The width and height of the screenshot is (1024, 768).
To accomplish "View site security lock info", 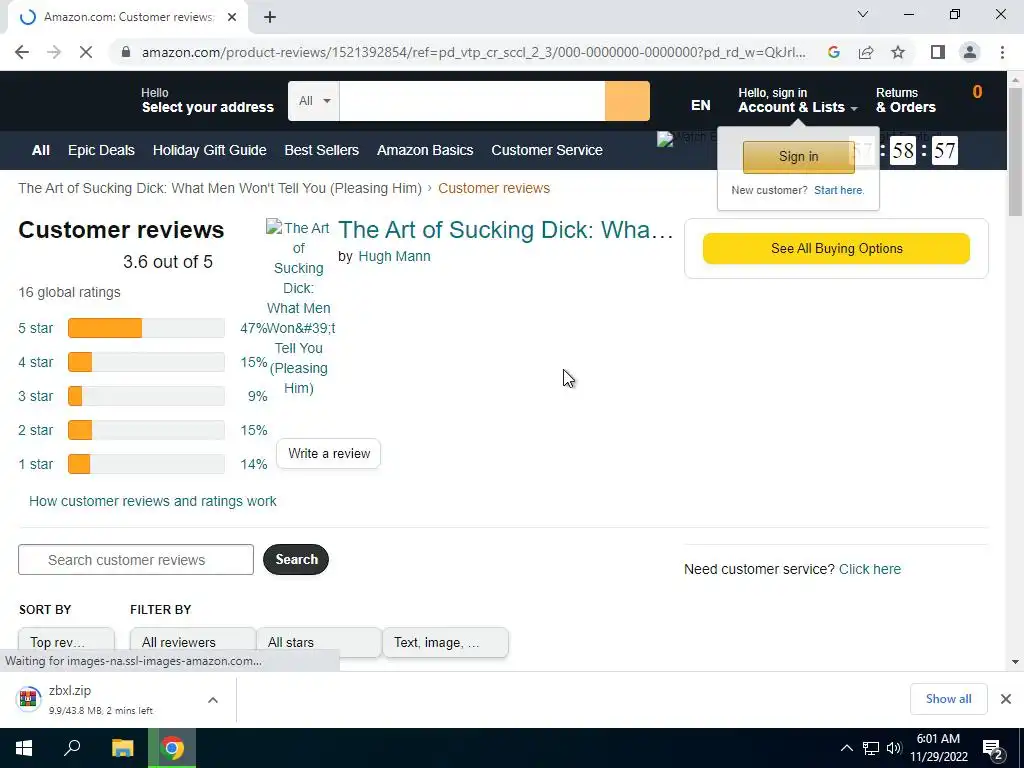I will coord(126,52).
